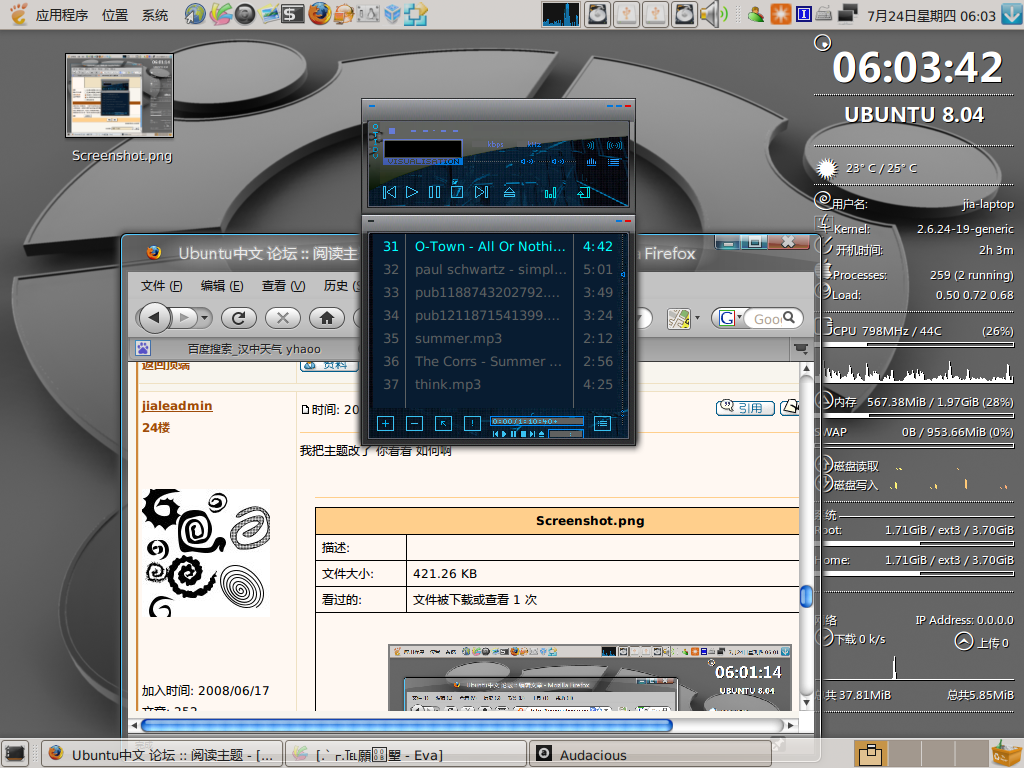Click the volume speaker icon in panel

click(714, 14)
